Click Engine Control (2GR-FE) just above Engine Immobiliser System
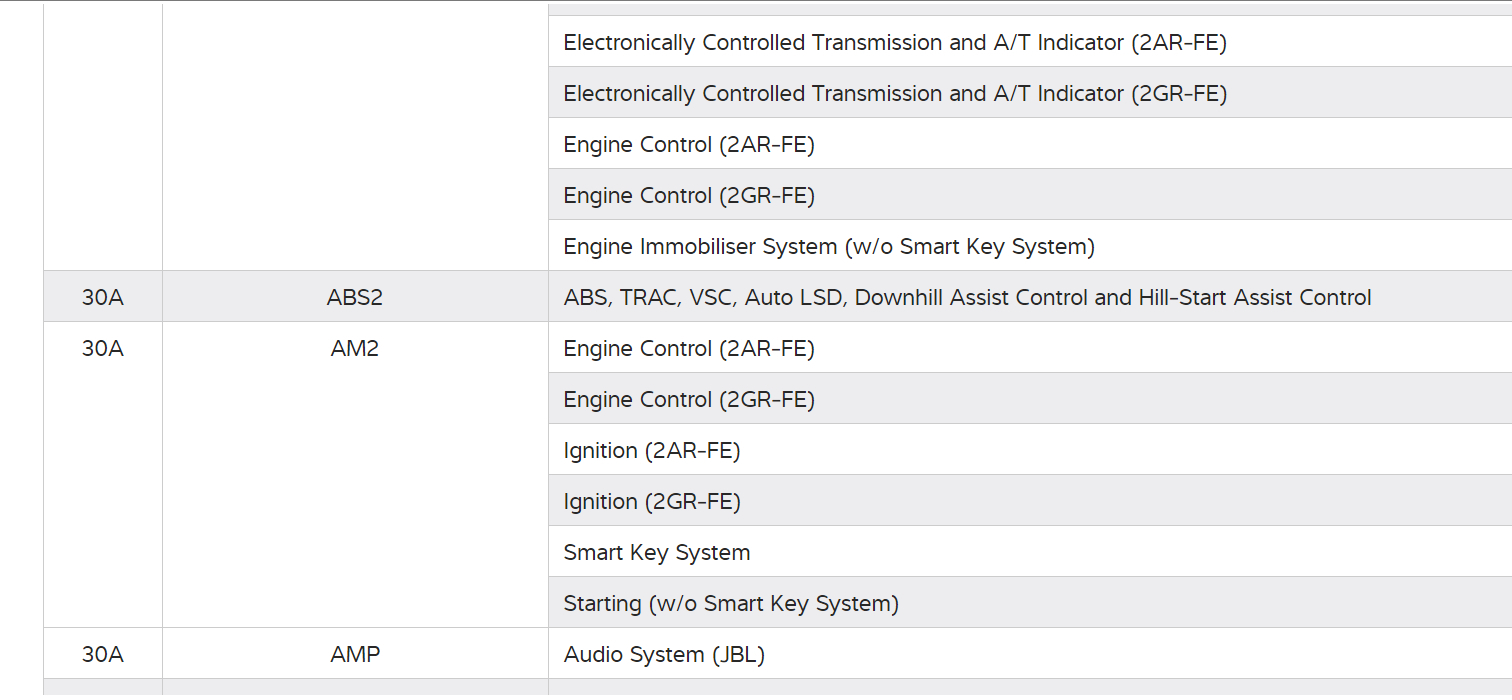The image size is (1512, 700). (689, 196)
